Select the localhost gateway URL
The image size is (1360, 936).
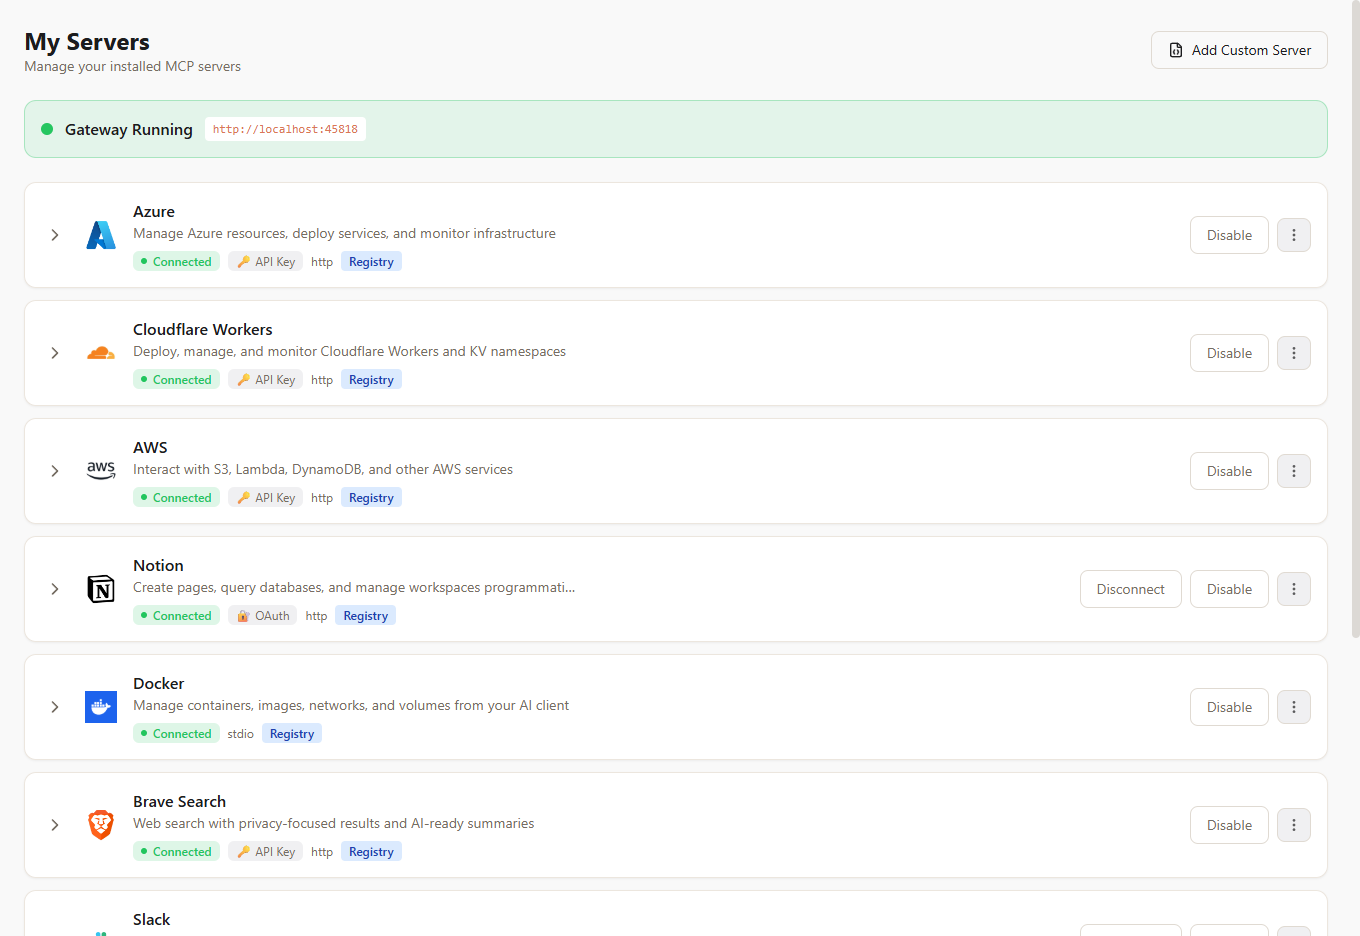285,129
